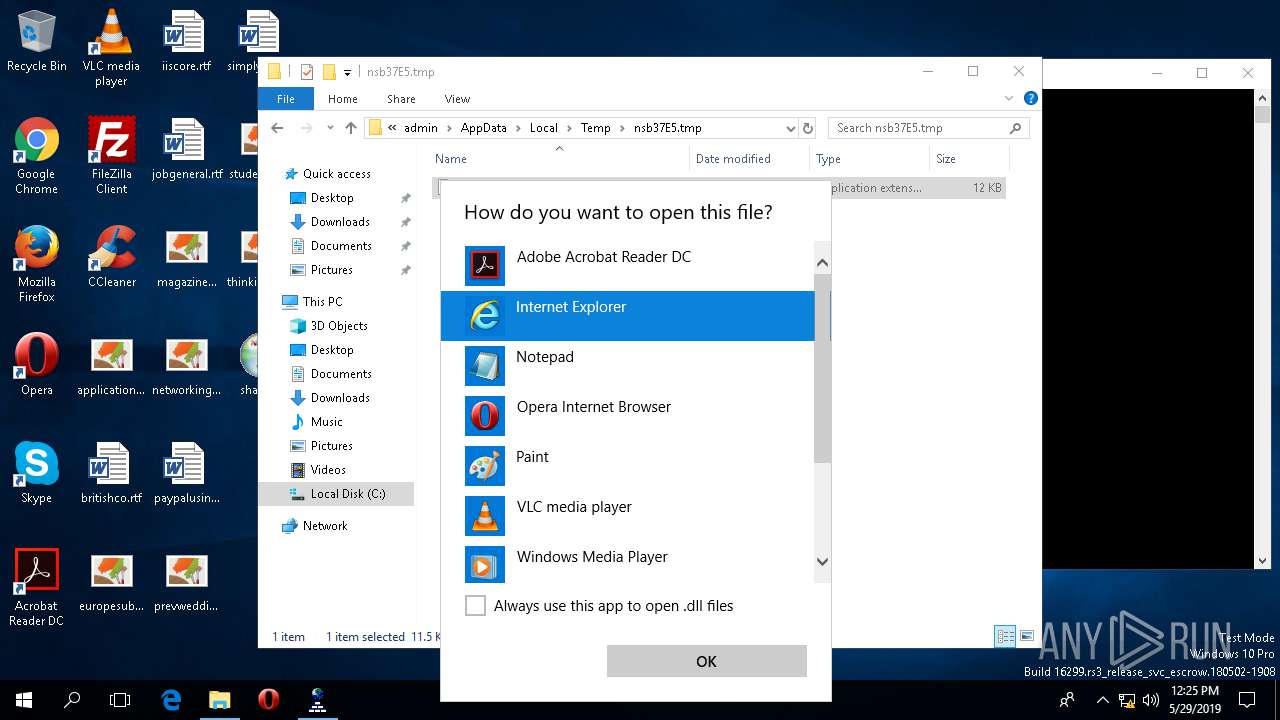Enable Always use this app checkbox
The height and width of the screenshot is (720, 1280).
476,606
